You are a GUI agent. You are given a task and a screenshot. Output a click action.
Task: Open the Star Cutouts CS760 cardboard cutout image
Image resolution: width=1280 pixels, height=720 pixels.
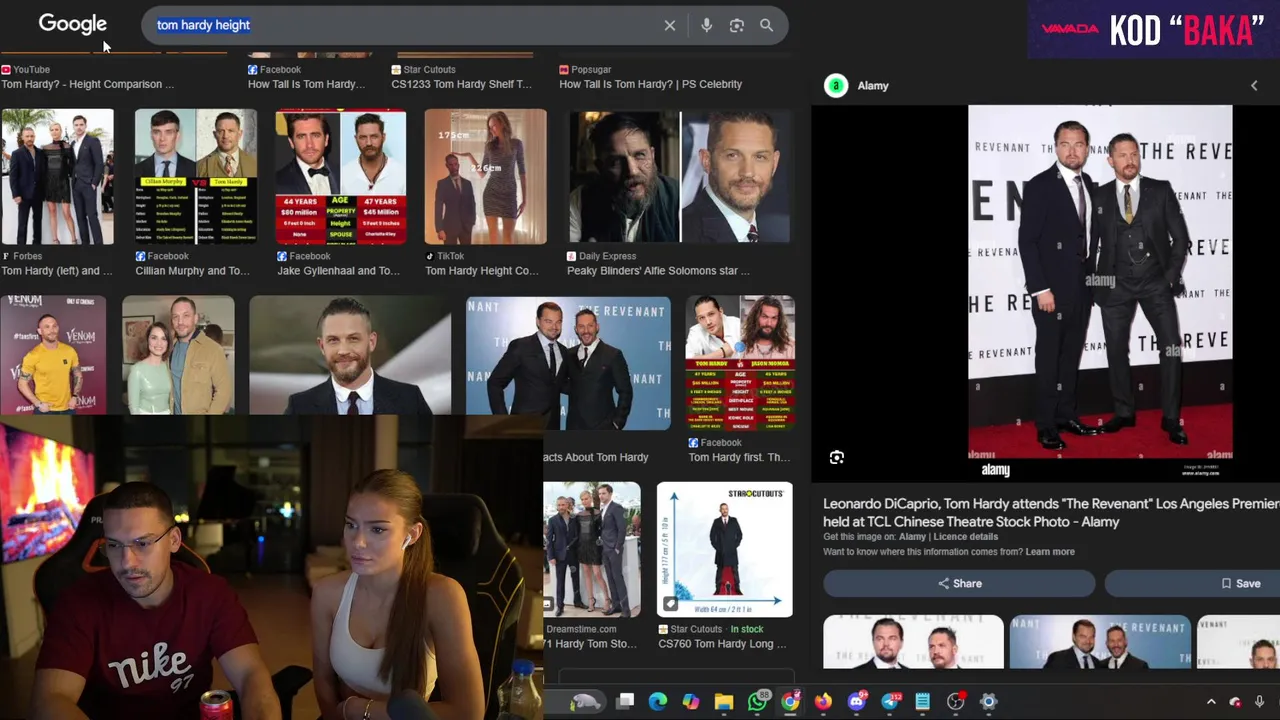point(725,550)
